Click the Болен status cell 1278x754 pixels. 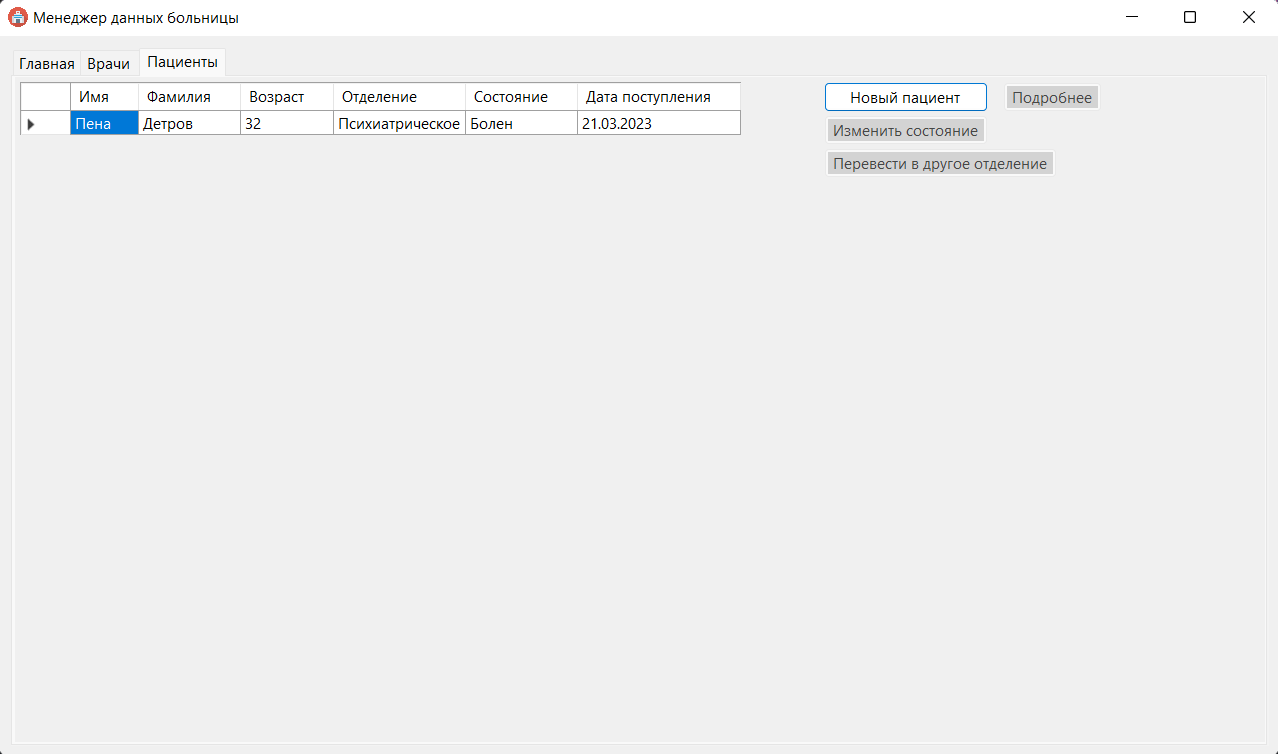[x=521, y=123]
